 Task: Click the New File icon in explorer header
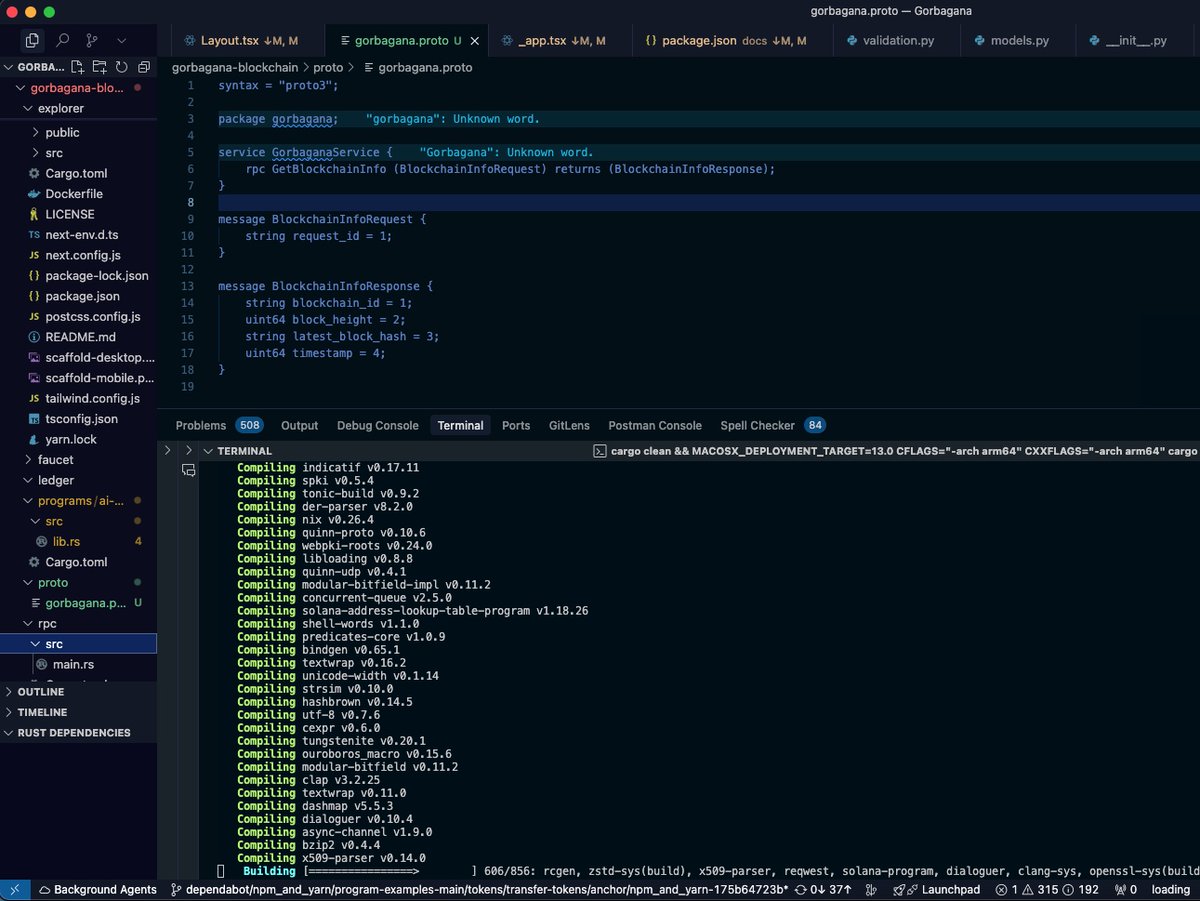77,67
